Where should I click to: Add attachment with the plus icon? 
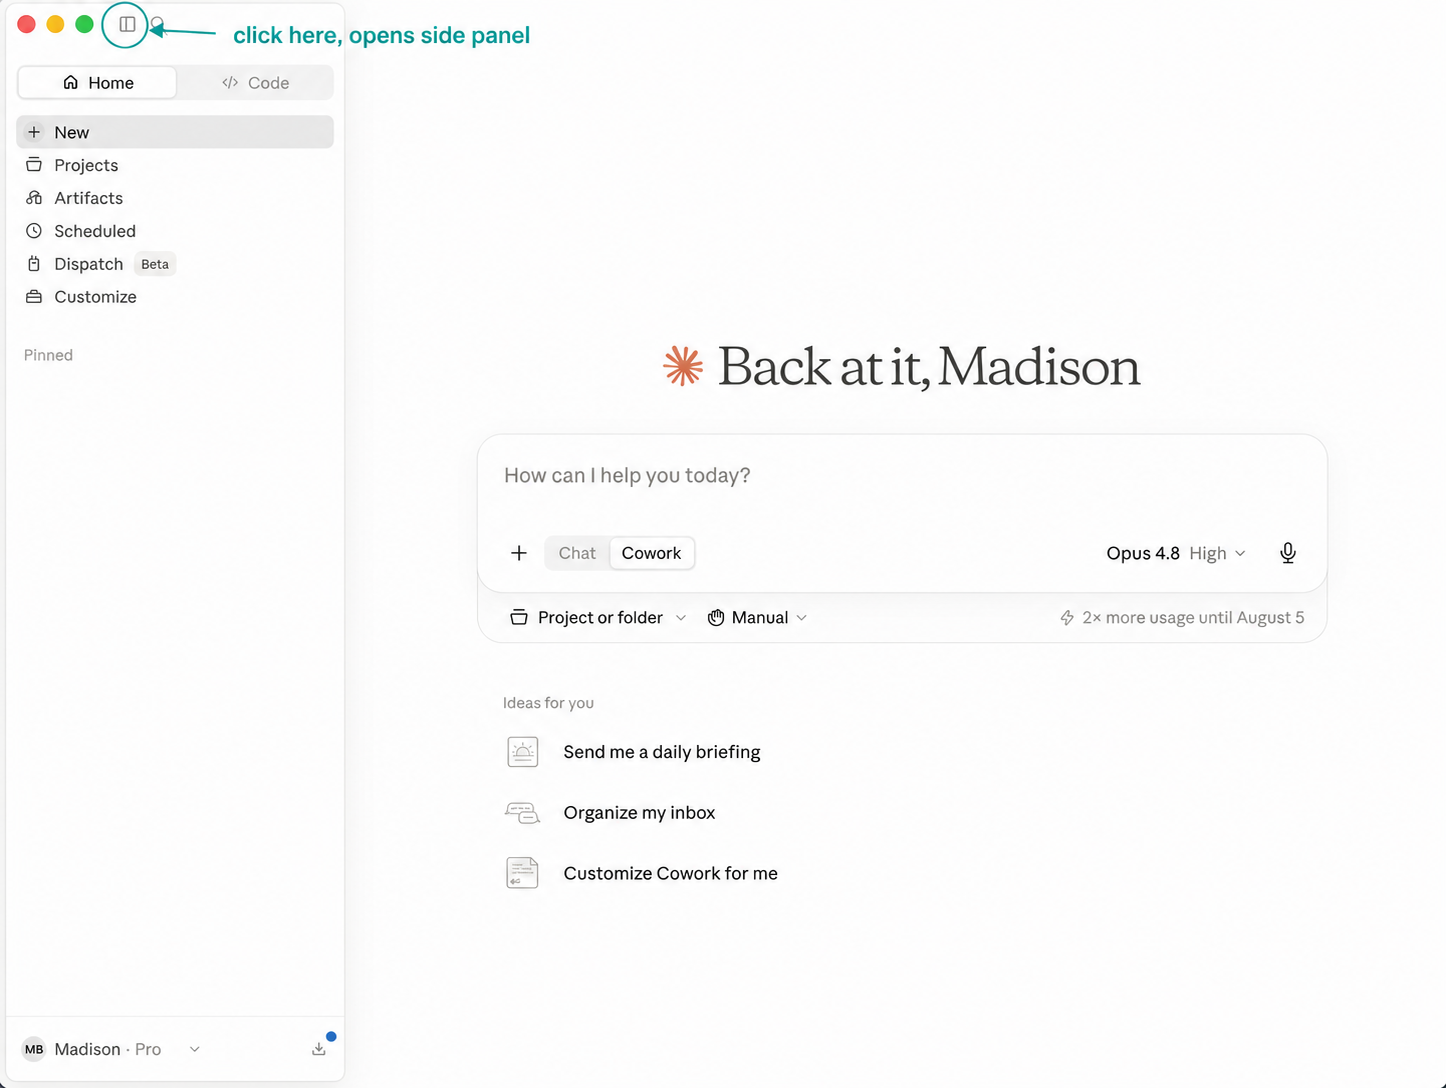coord(519,553)
